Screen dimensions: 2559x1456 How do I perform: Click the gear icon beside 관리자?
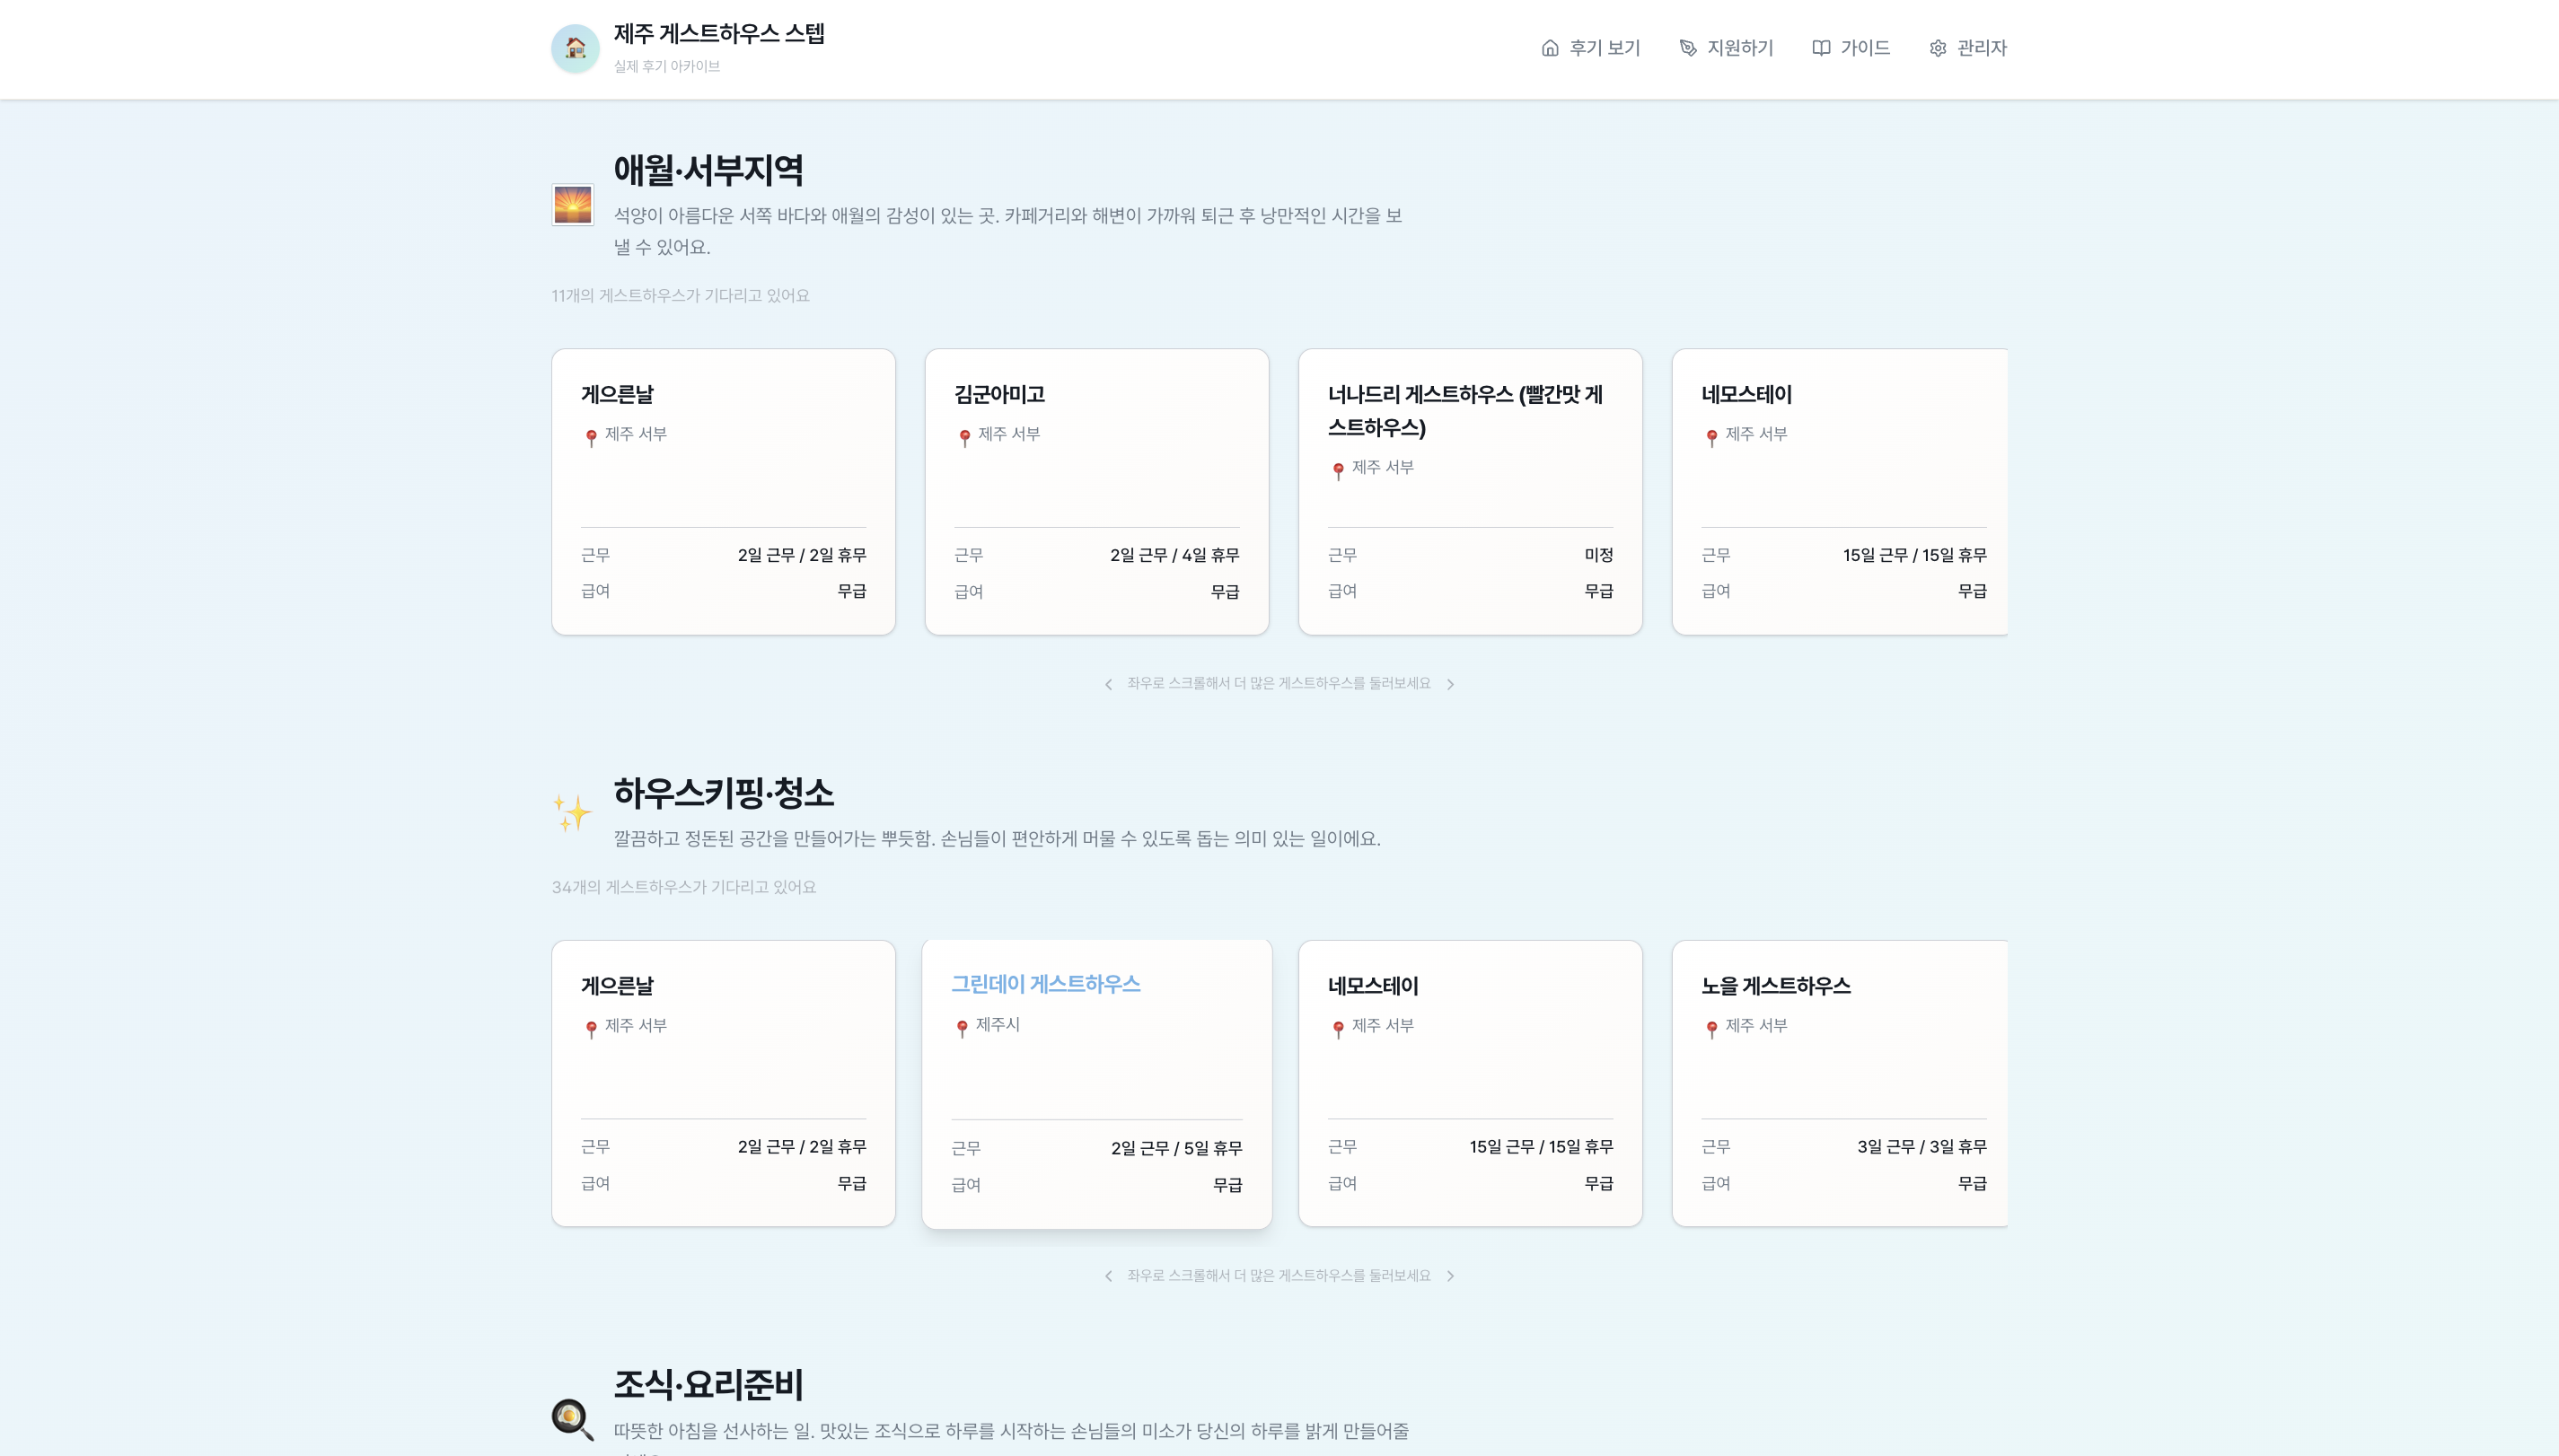(1938, 48)
